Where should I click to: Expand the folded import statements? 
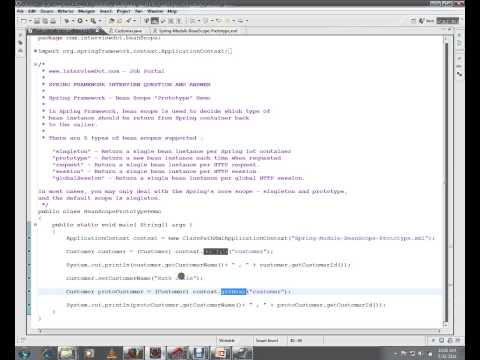[36, 51]
